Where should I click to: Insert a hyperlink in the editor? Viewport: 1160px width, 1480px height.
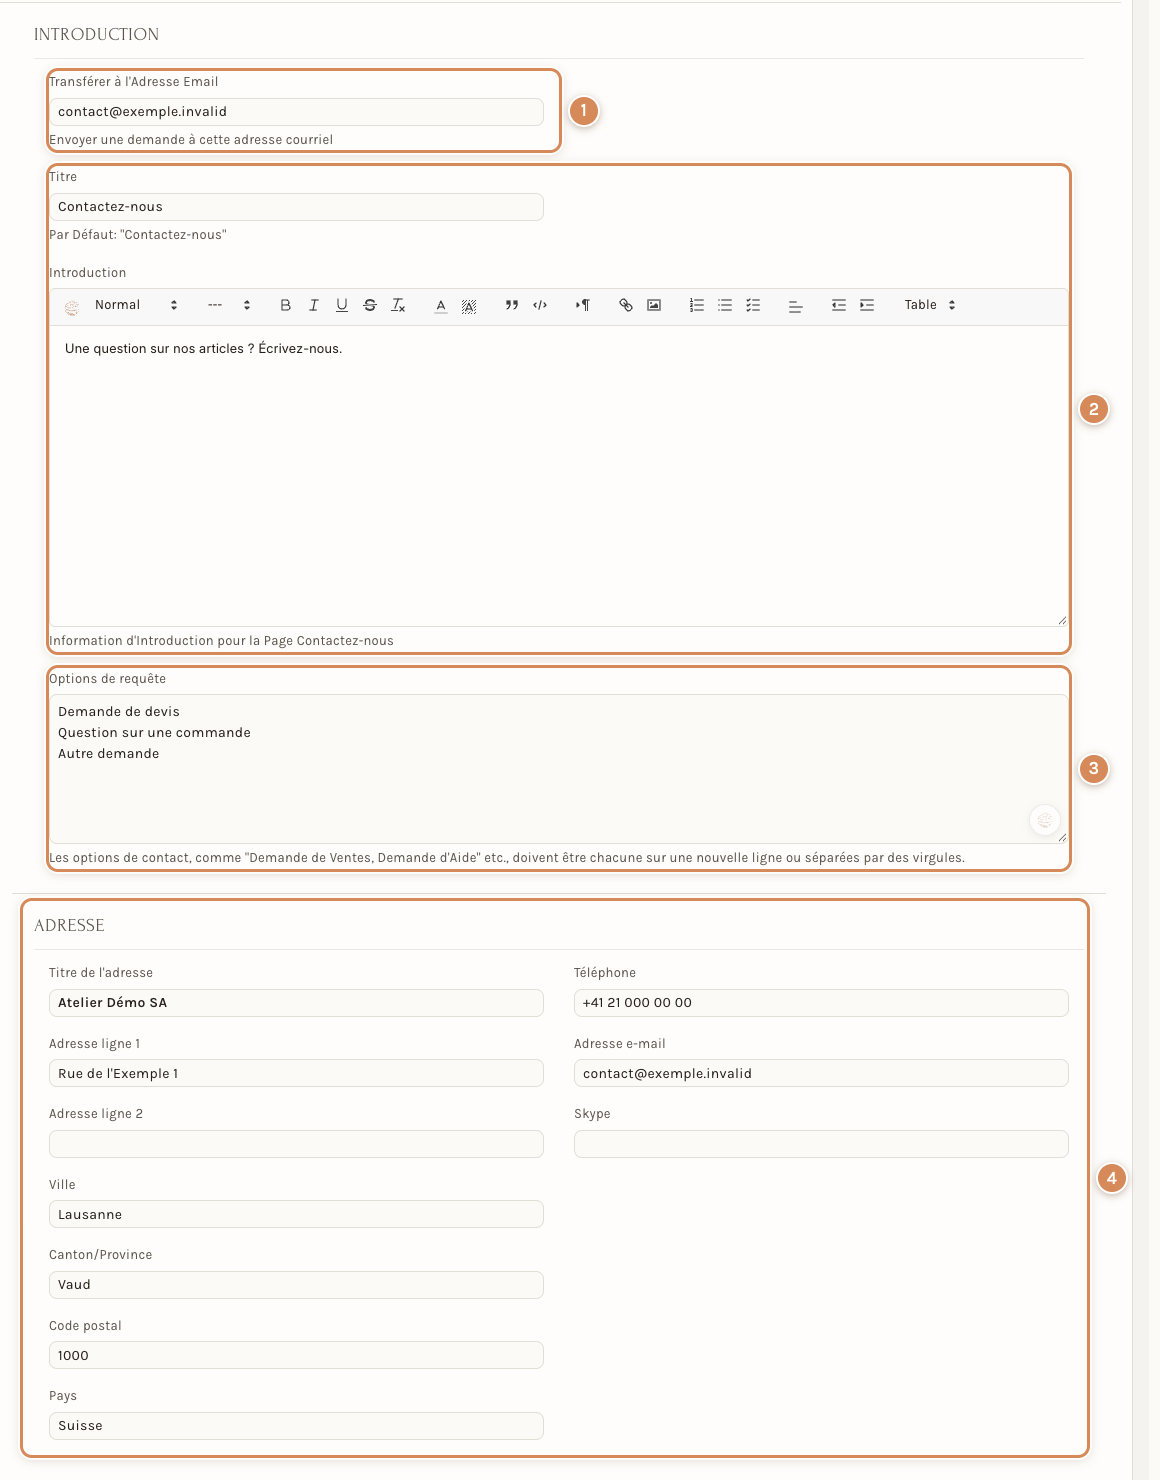coord(626,305)
